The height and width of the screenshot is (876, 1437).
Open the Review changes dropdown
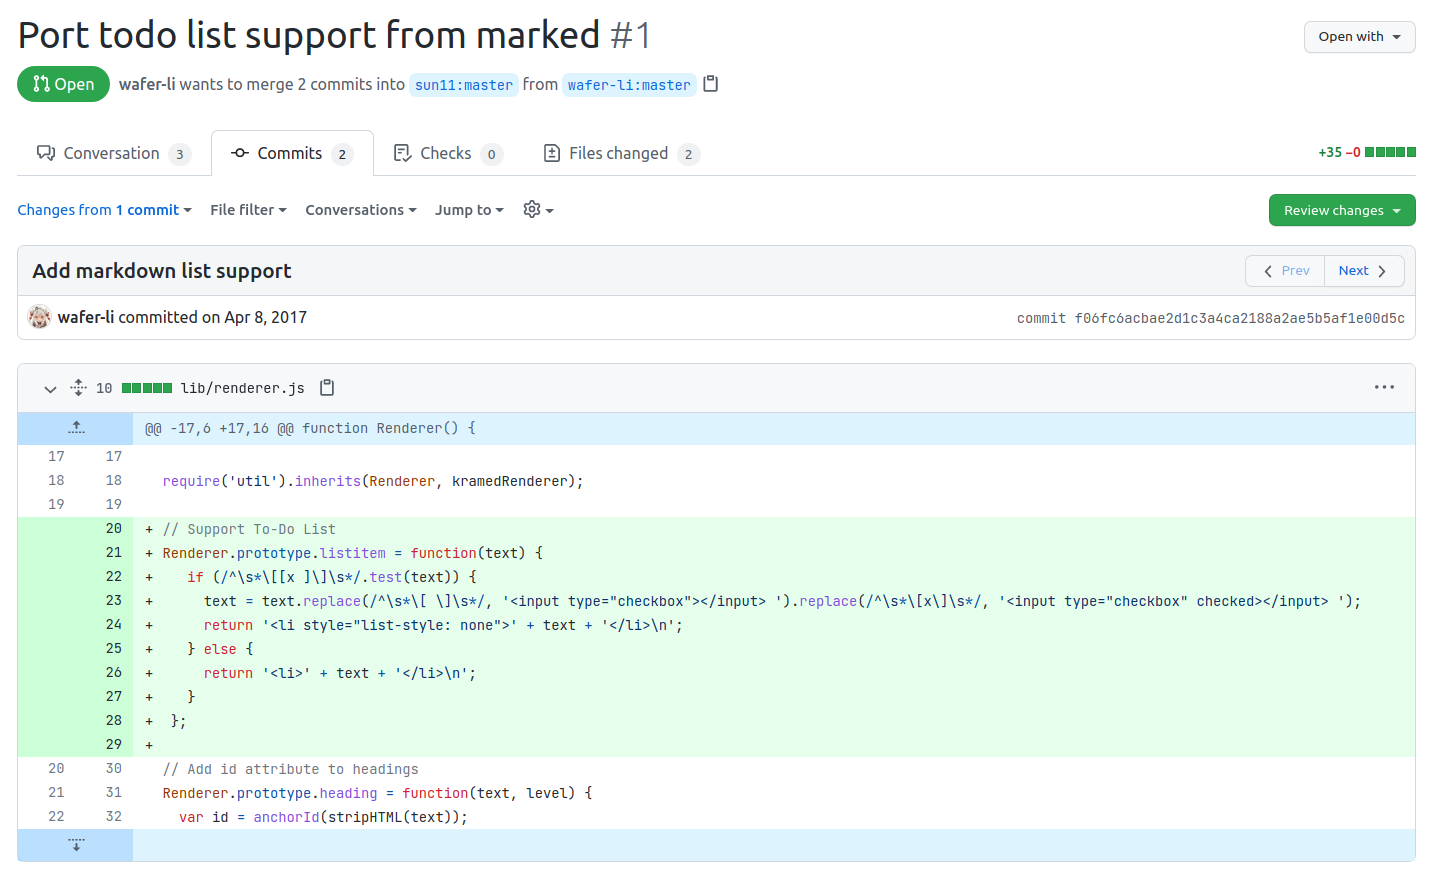(x=1342, y=210)
